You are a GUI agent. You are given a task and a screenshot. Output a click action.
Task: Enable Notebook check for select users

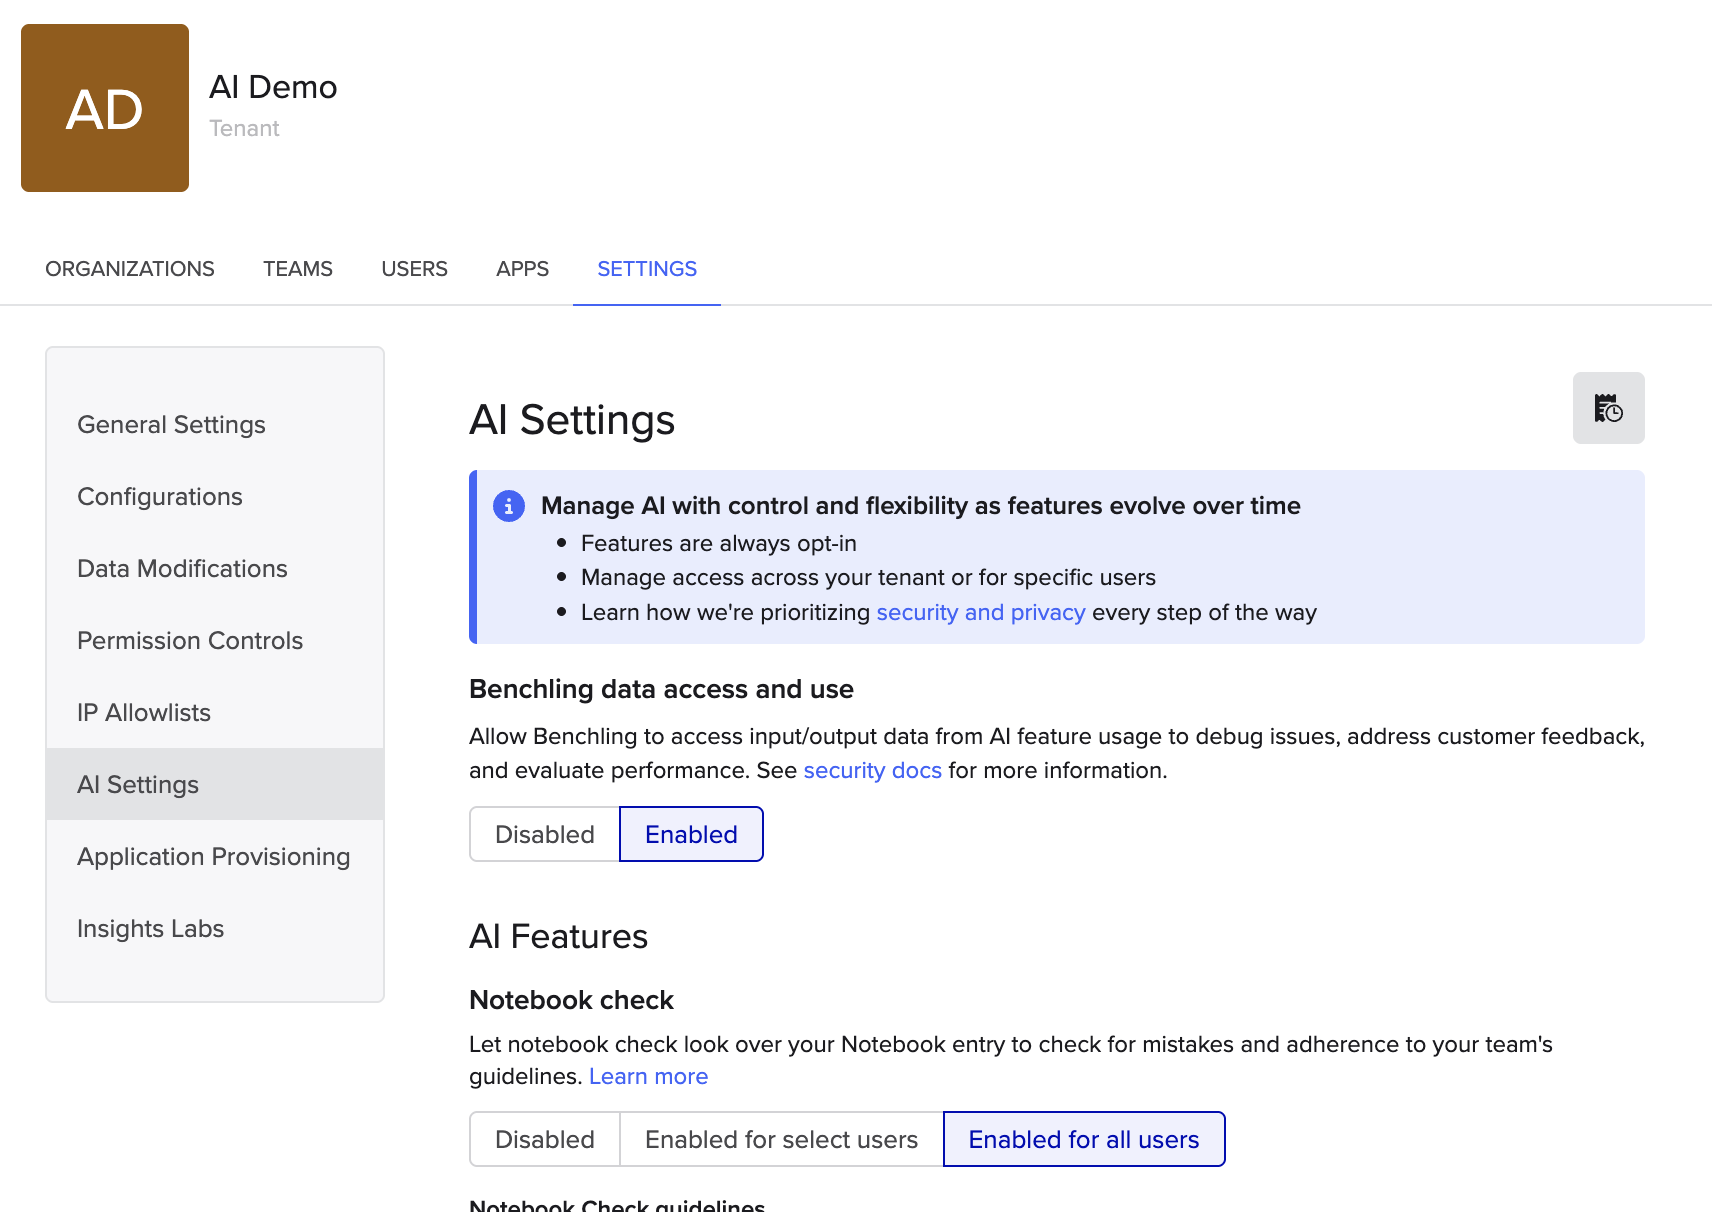click(781, 1139)
